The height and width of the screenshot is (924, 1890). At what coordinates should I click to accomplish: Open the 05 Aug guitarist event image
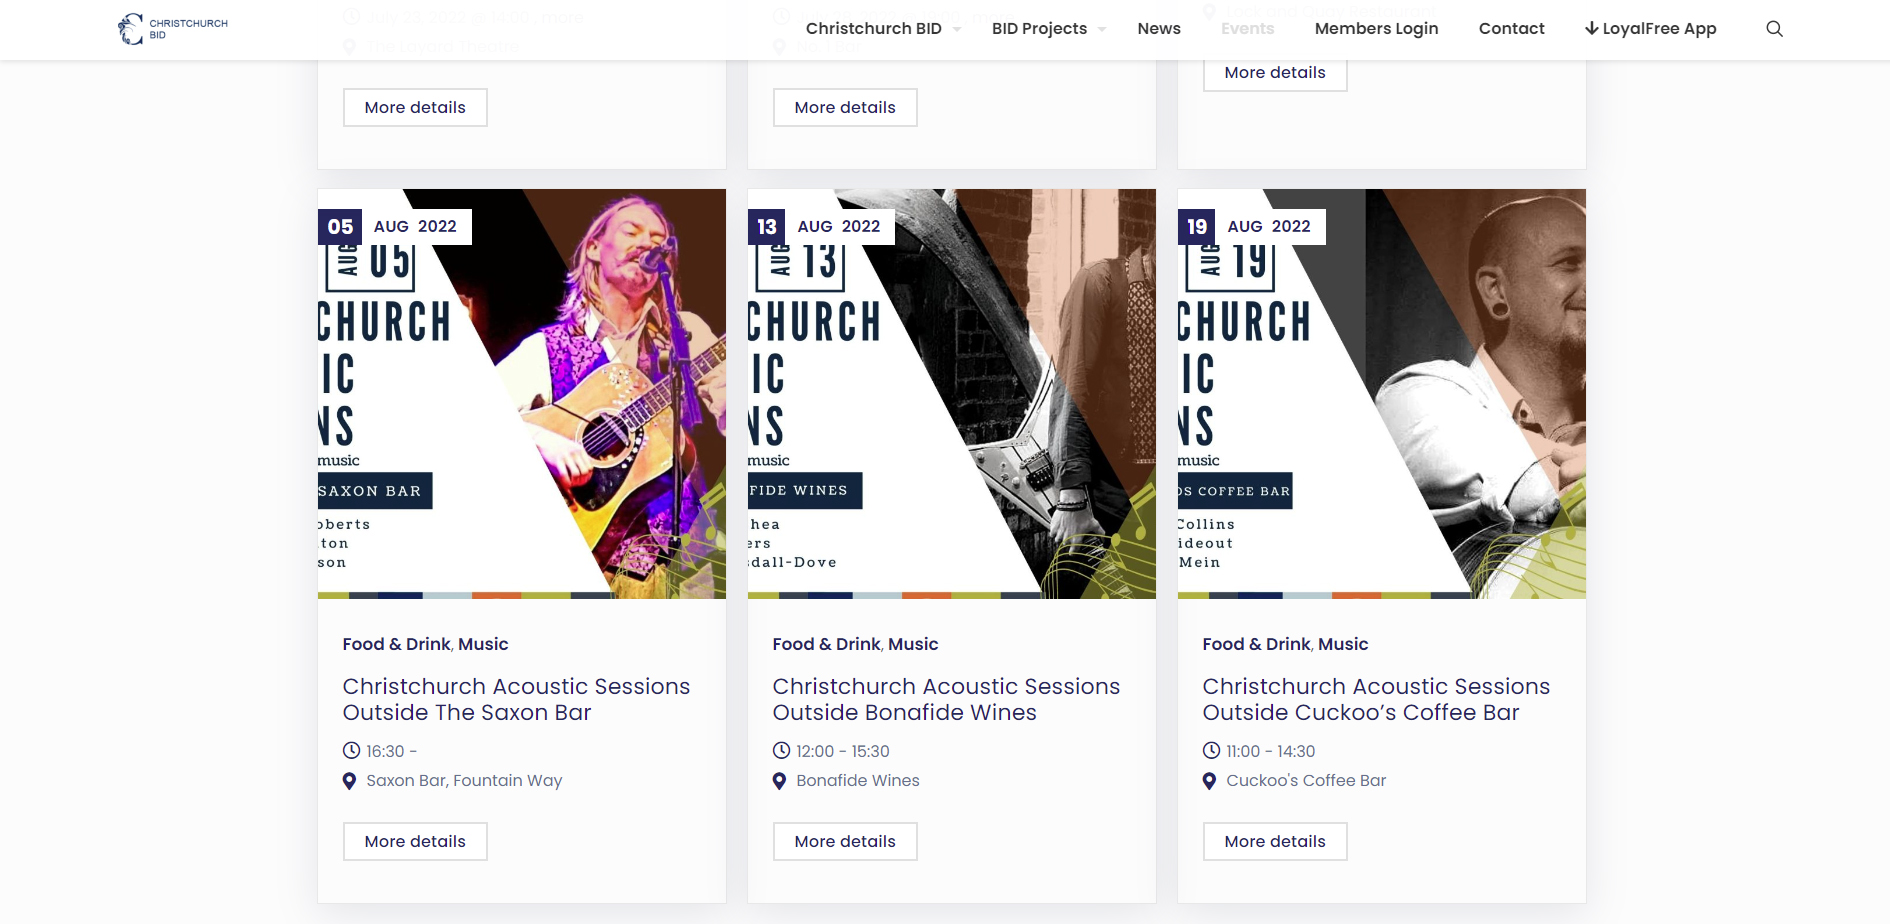(x=522, y=394)
